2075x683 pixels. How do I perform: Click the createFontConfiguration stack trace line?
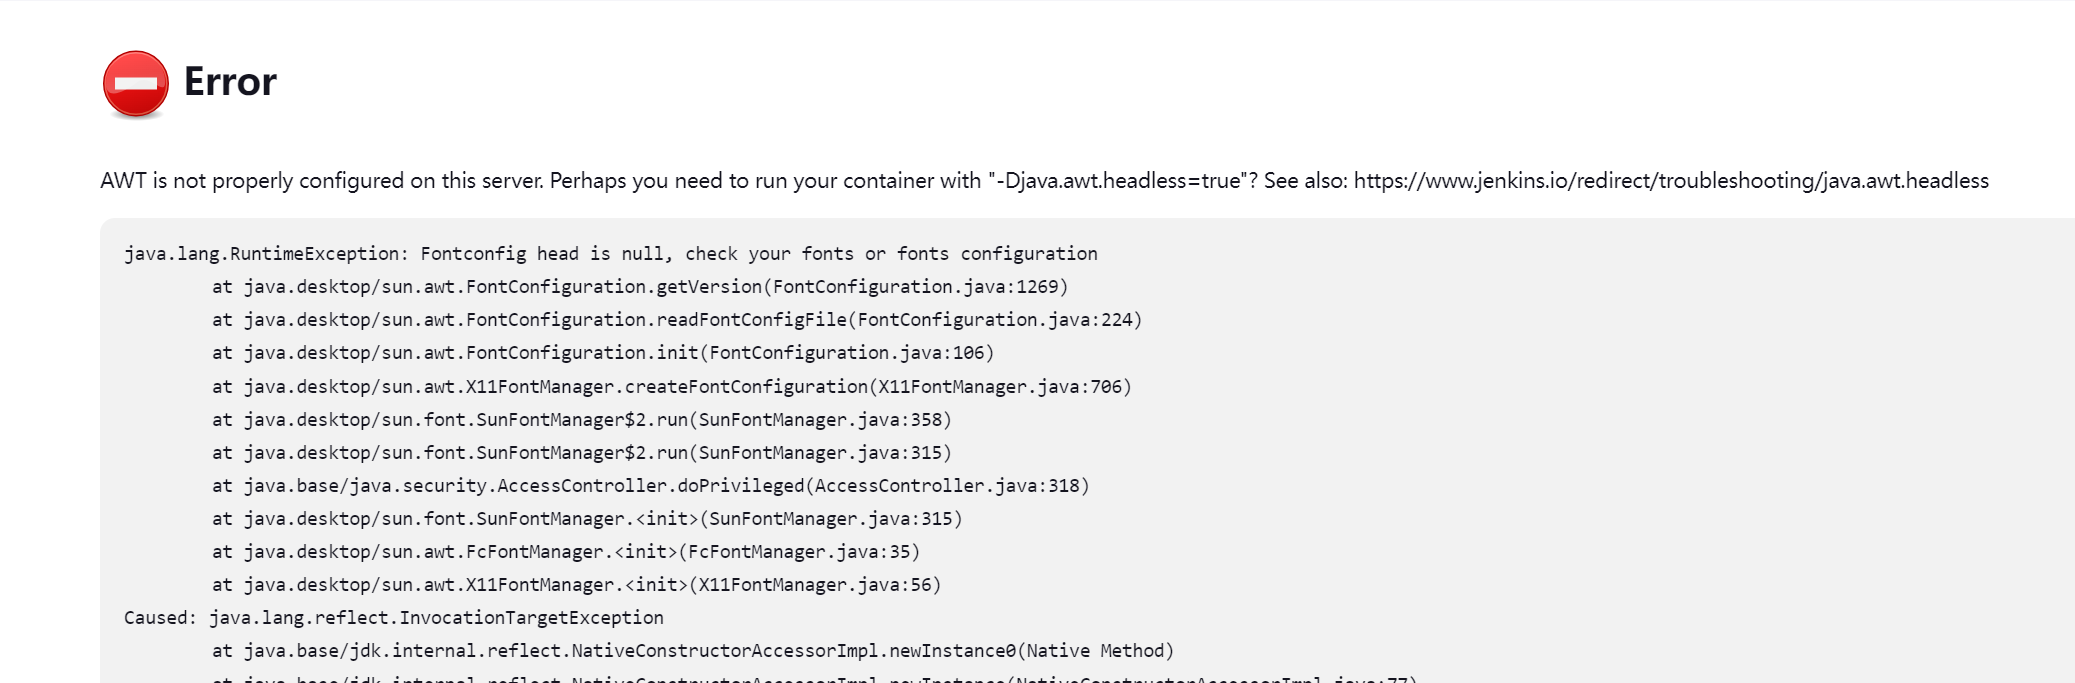[x=671, y=387]
